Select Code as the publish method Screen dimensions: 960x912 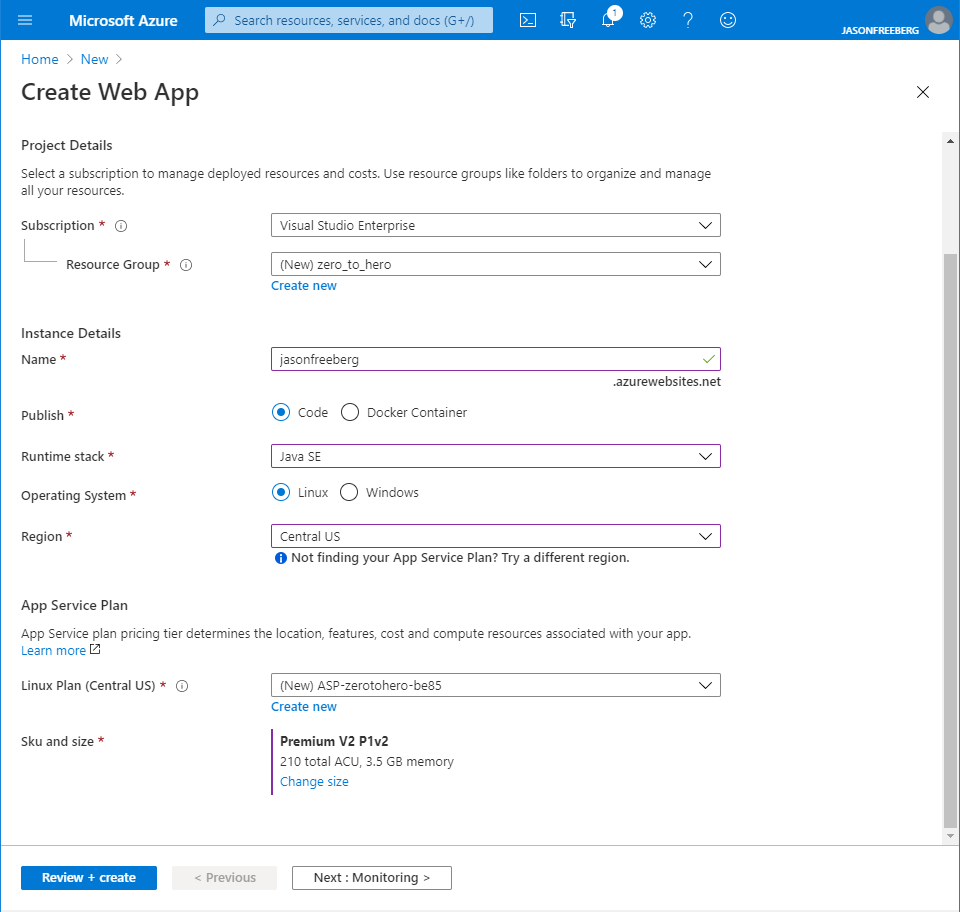tap(281, 411)
